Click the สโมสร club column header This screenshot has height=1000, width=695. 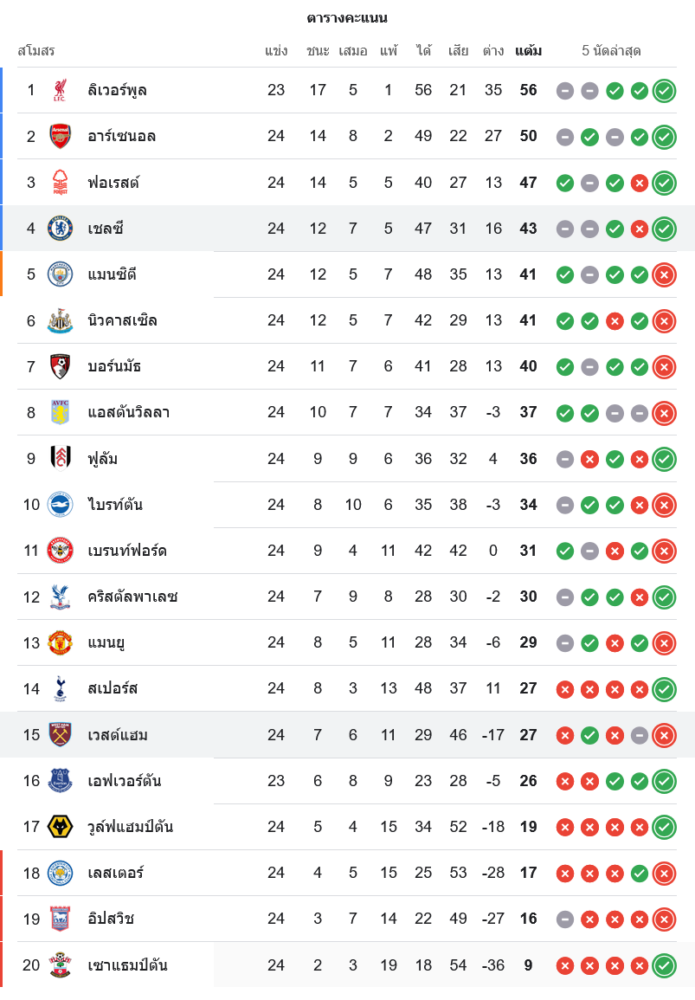click(36, 50)
